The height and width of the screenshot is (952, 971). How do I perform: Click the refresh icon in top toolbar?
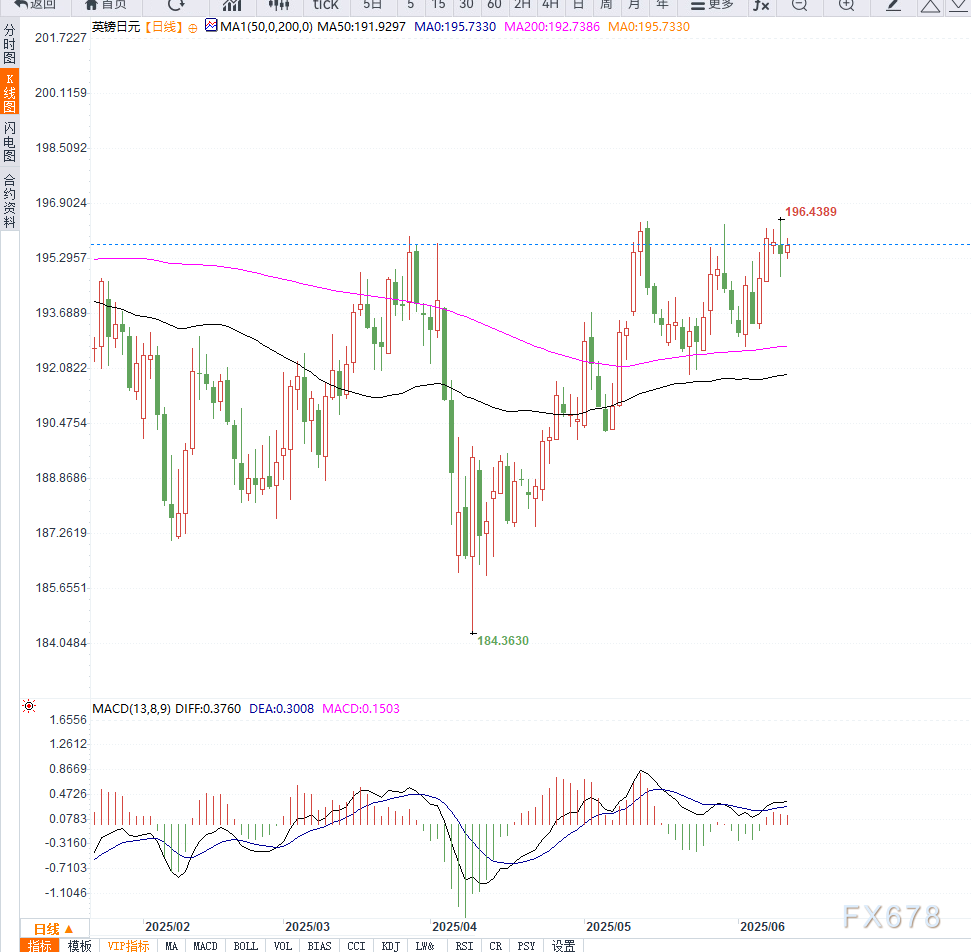176,5
